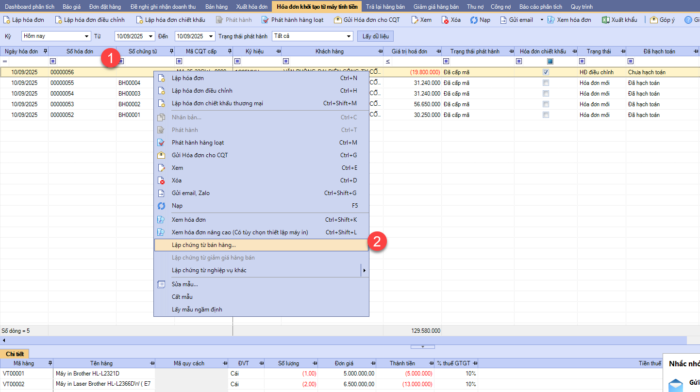Switch to Báo giá tab

pos(72,7)
